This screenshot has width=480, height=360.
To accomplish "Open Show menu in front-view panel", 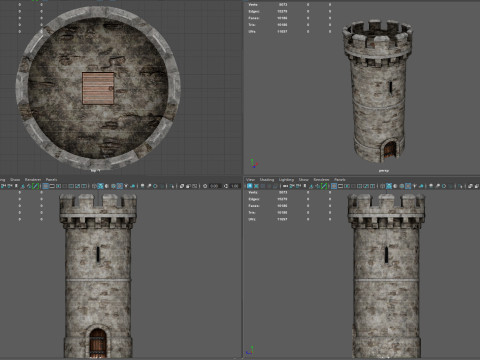I will [x=15, y=180].
